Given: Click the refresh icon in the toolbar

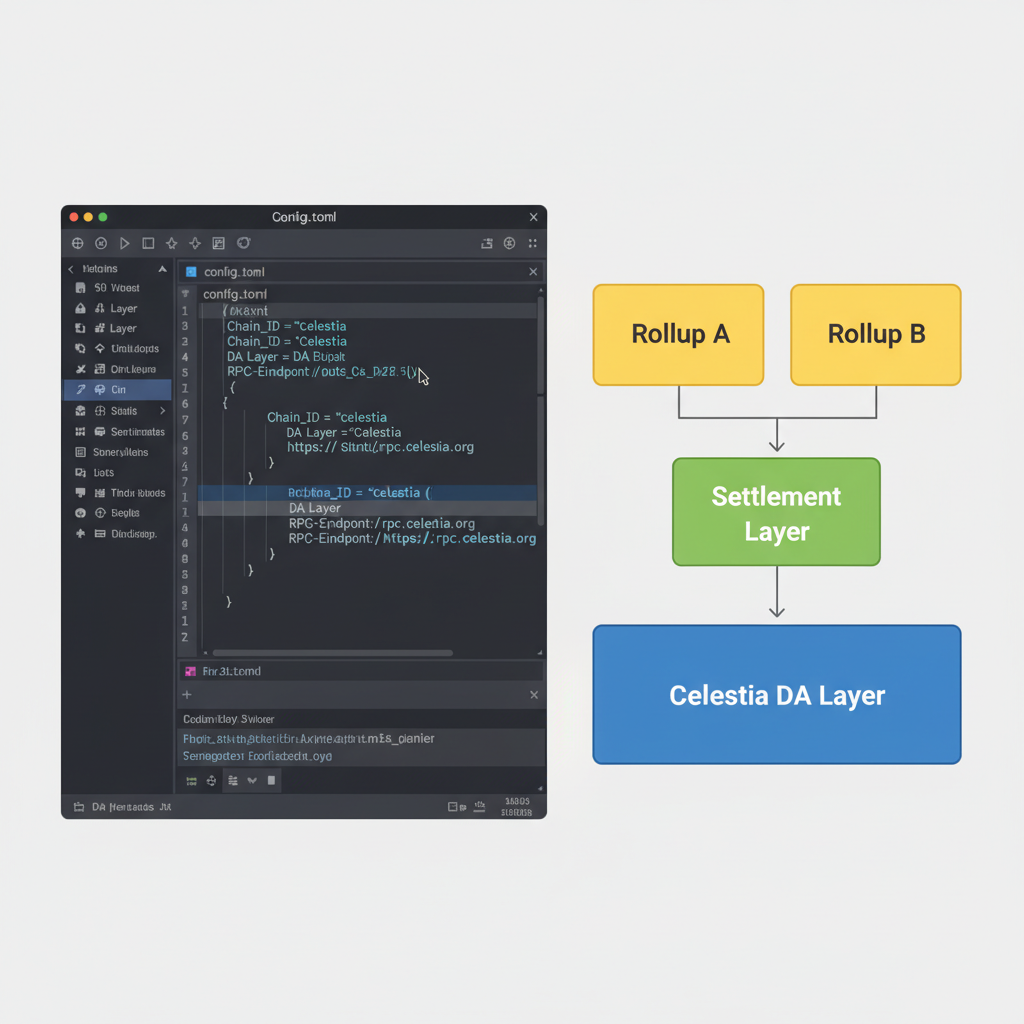Looking at the screenshot, I should point(243,244).
